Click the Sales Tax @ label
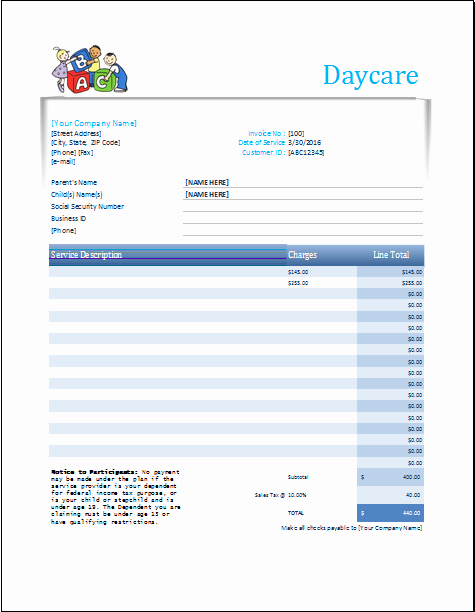The width and height of the screenshot is (475, 612). coord(270,495)
